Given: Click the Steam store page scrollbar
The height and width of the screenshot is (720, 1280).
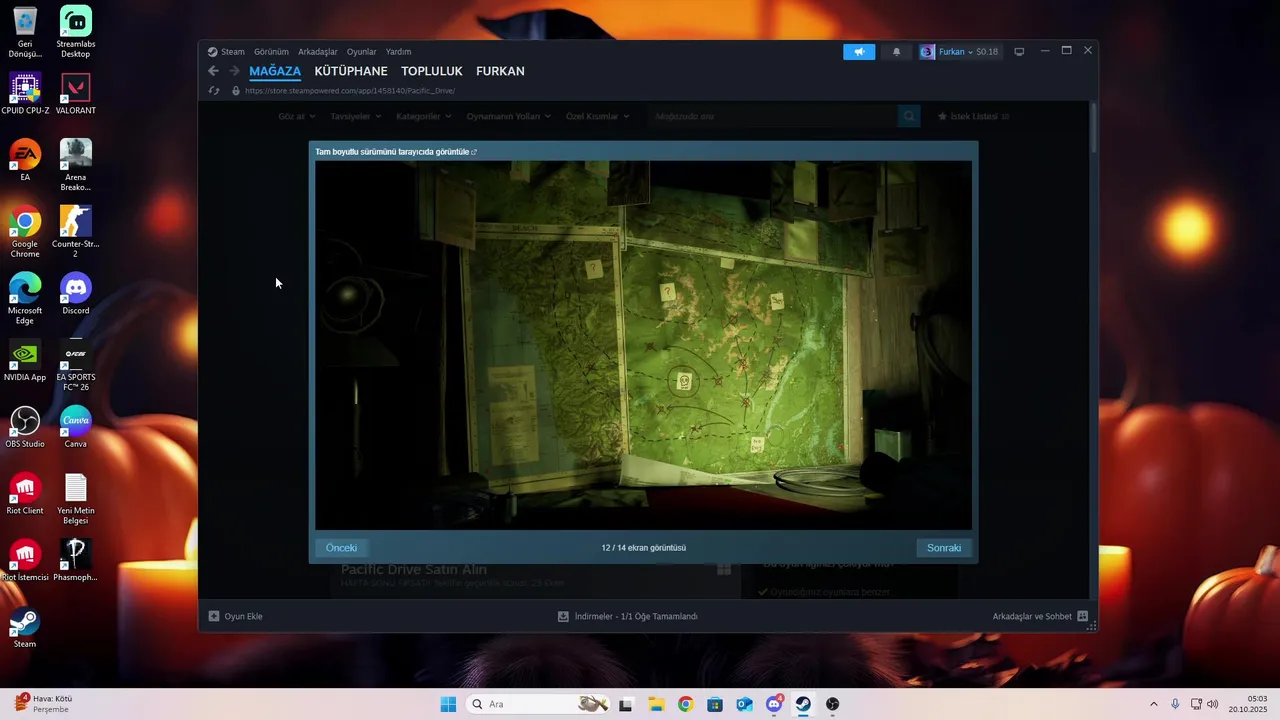Looking at the screenshot, I should [x=1093, y=127].
